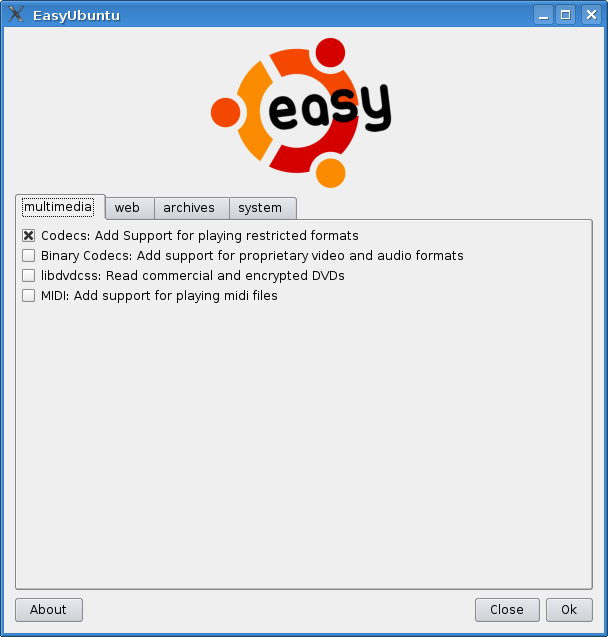Maximize the EasyUbuntu window
608x637 pixels.
(565, 15)
